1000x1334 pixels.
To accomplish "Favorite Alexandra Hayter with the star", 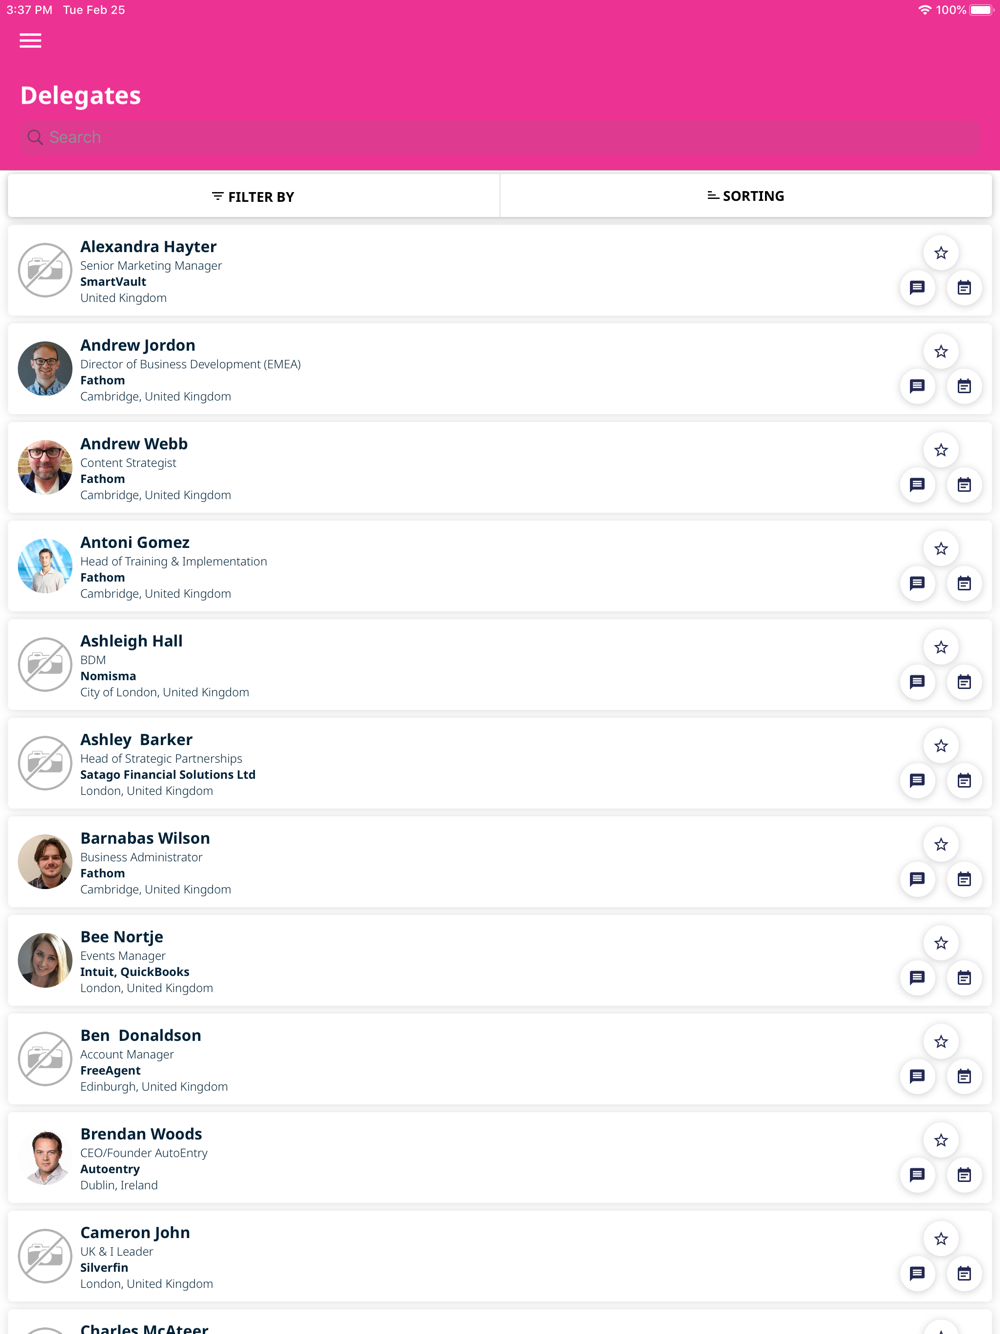I will click(x=941, y=253).
